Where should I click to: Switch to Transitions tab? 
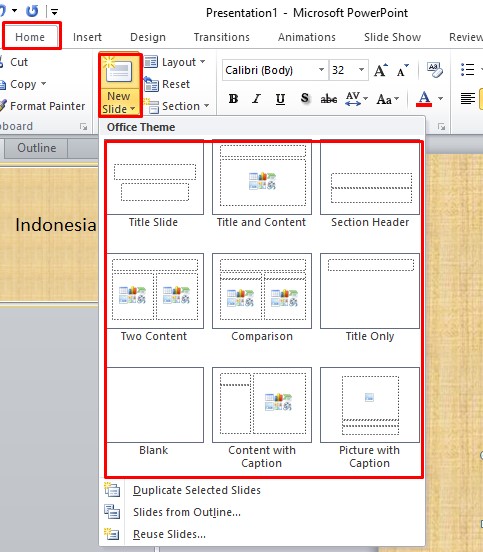coord(222,37)
